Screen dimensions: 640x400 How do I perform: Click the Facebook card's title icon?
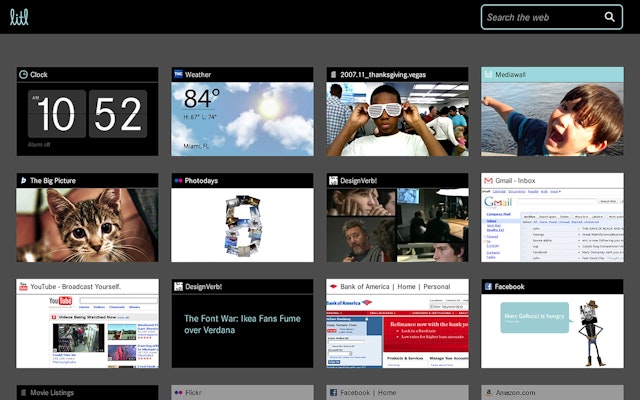point(488,287)
